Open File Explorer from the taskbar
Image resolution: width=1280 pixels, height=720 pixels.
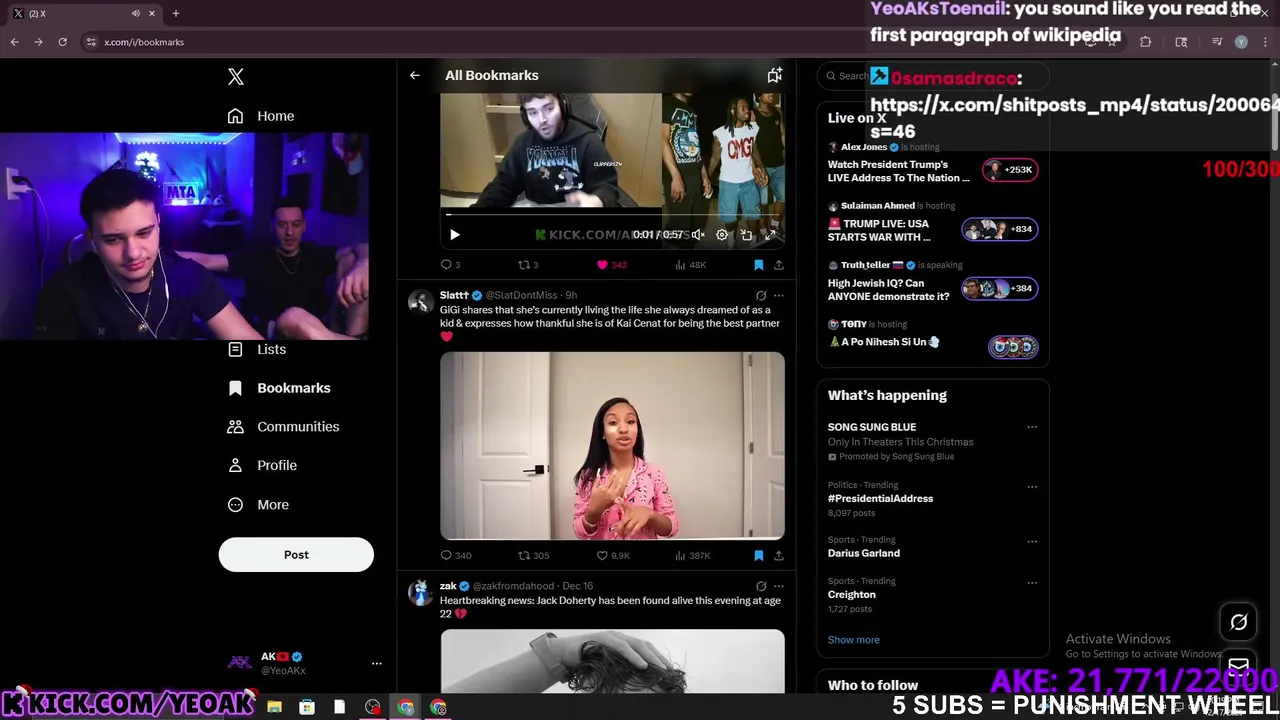pyautogui.click(x=274, y=707)
